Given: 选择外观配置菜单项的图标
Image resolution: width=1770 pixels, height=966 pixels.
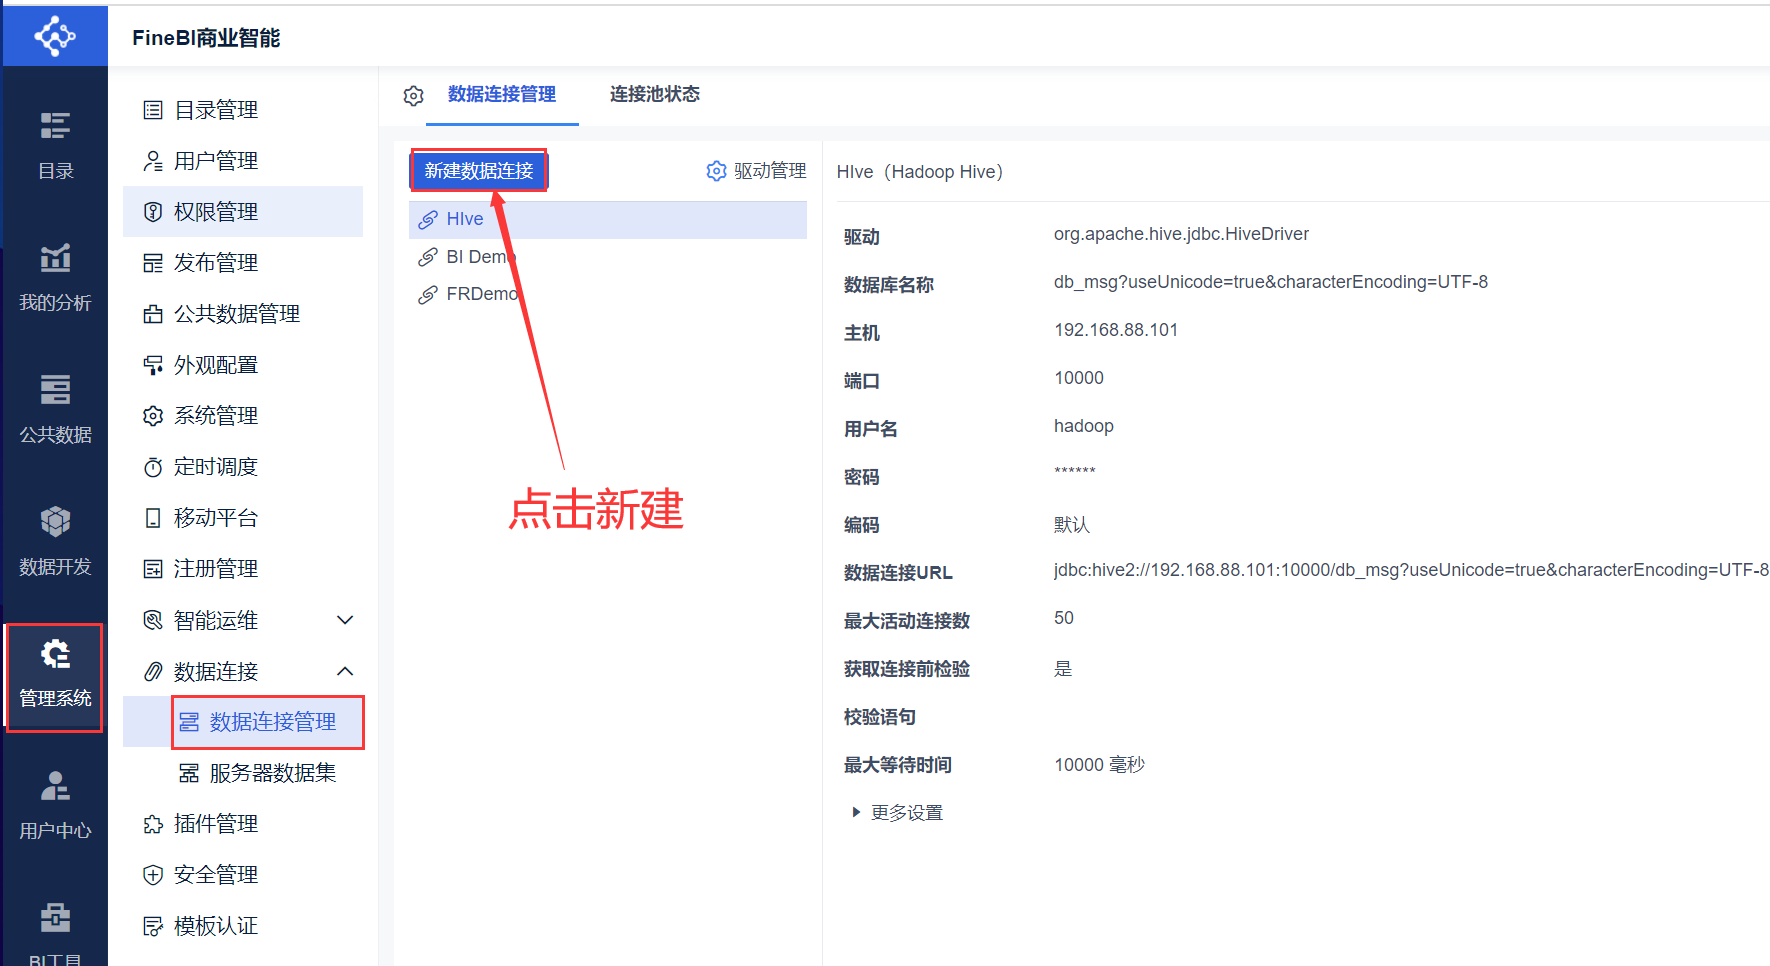Looking at the screenshot, I should [x=153, y=364].
